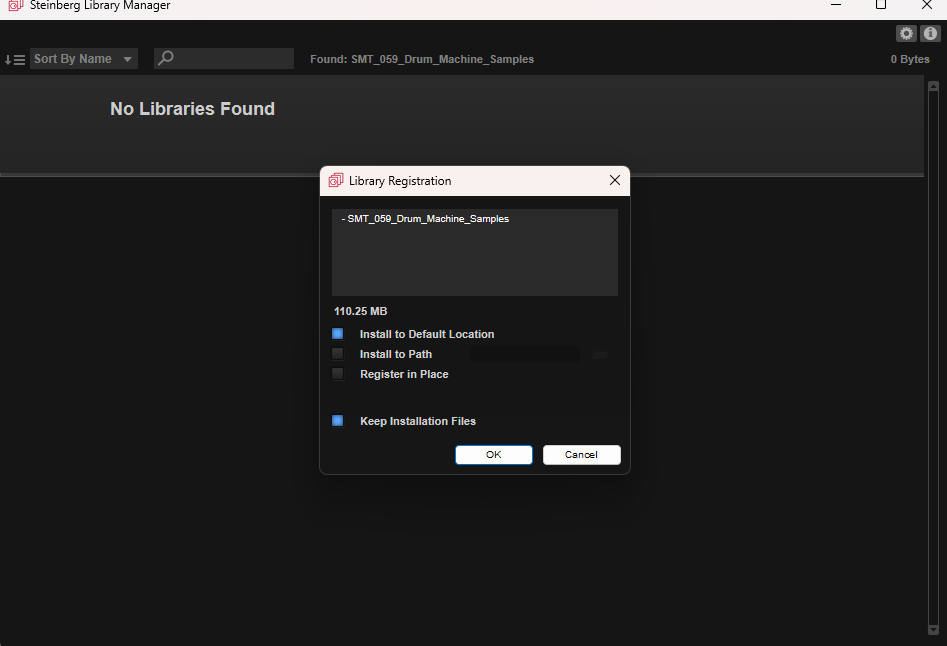Close the Steinberg Library Manager window
This screenshot has height=646, width=947.
point(926,5)
